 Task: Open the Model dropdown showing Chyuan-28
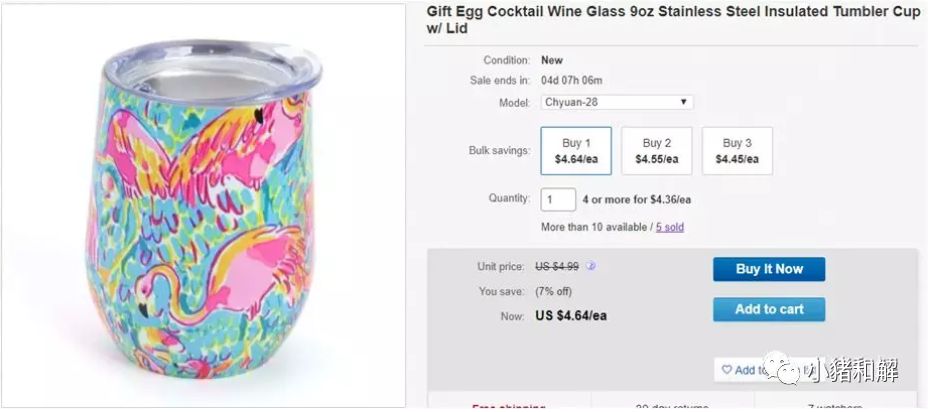pyautogui.click(x=617, y=102)
